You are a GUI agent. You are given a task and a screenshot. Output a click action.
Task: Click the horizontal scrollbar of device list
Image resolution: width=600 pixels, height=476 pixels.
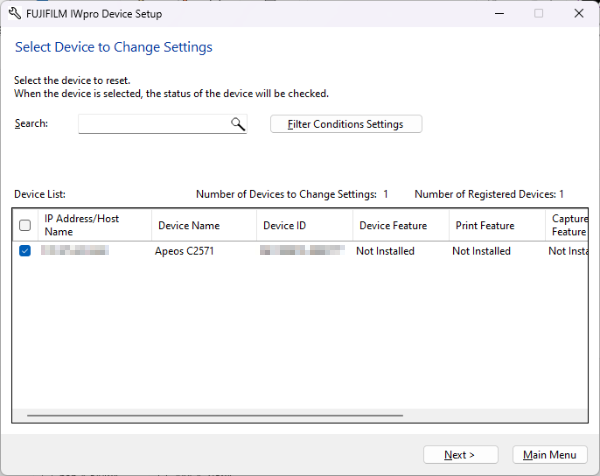click(x=215, y=415)
